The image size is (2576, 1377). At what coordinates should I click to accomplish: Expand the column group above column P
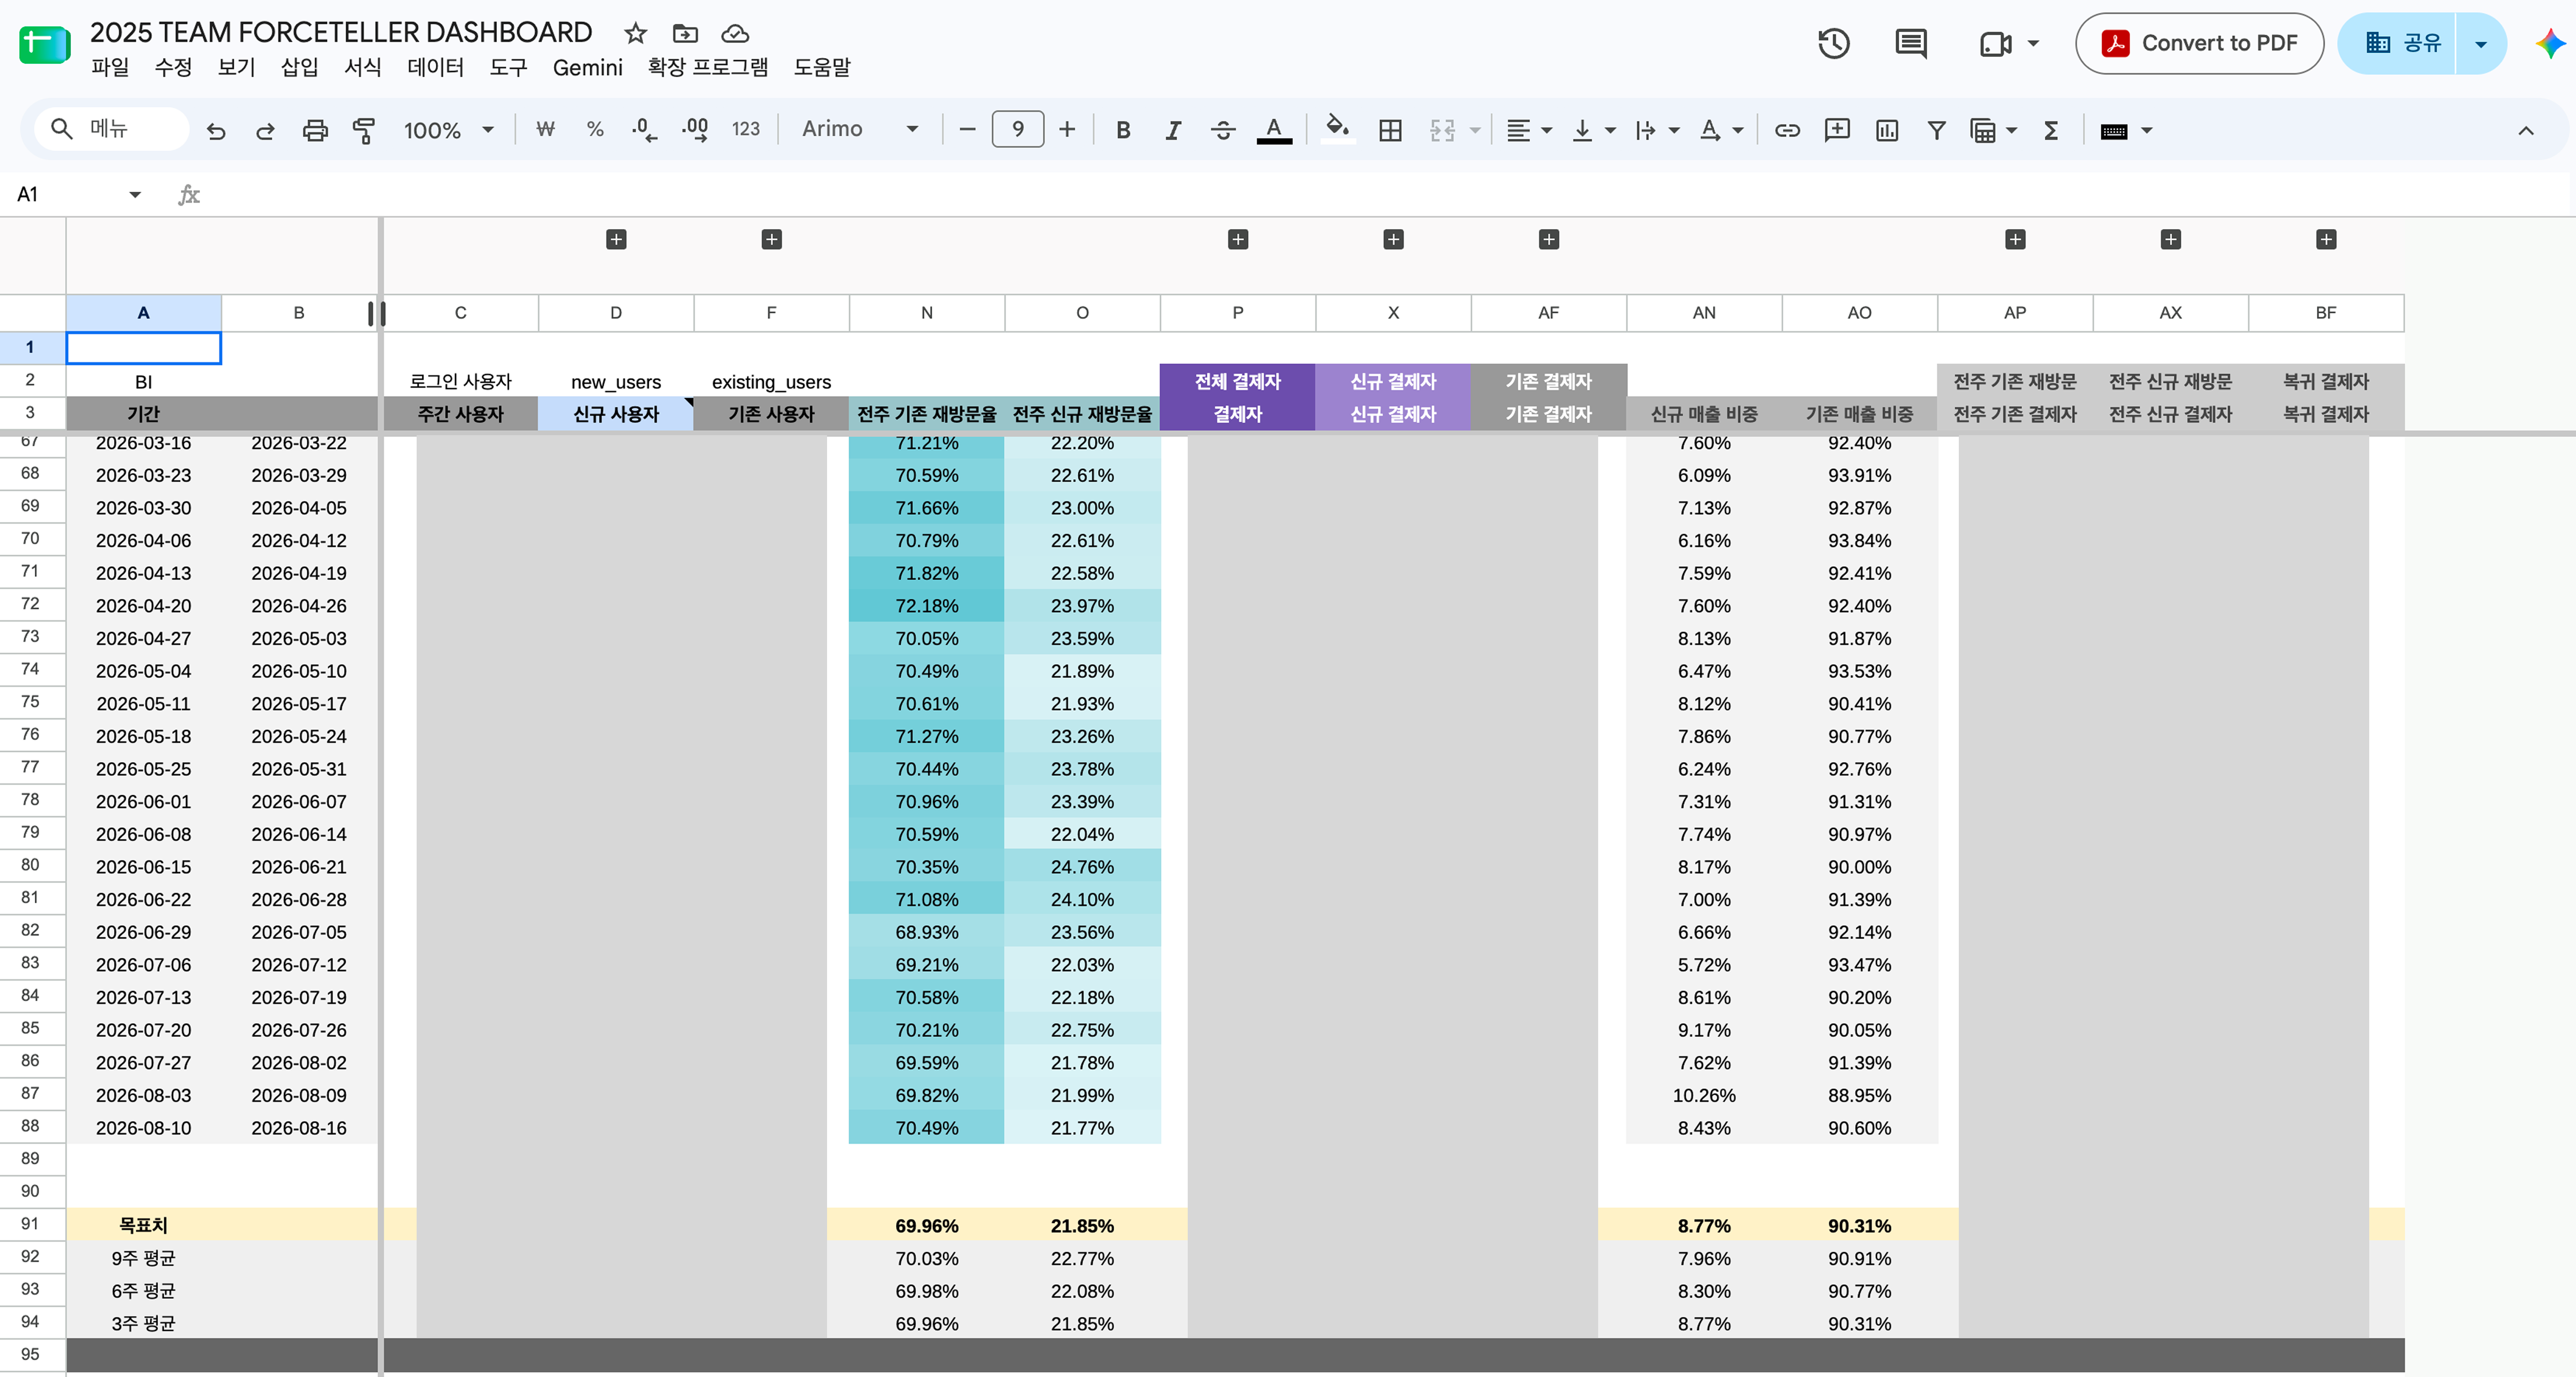pyautogui.click(x=1238, y=239)
